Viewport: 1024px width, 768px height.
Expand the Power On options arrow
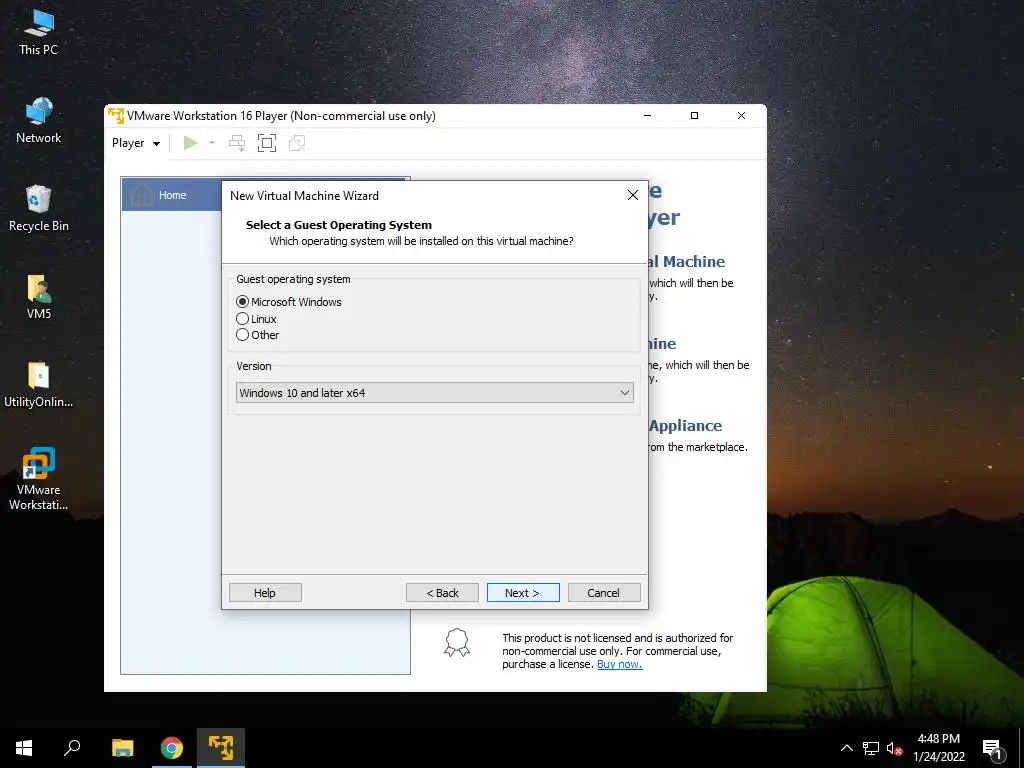point(212,143)
